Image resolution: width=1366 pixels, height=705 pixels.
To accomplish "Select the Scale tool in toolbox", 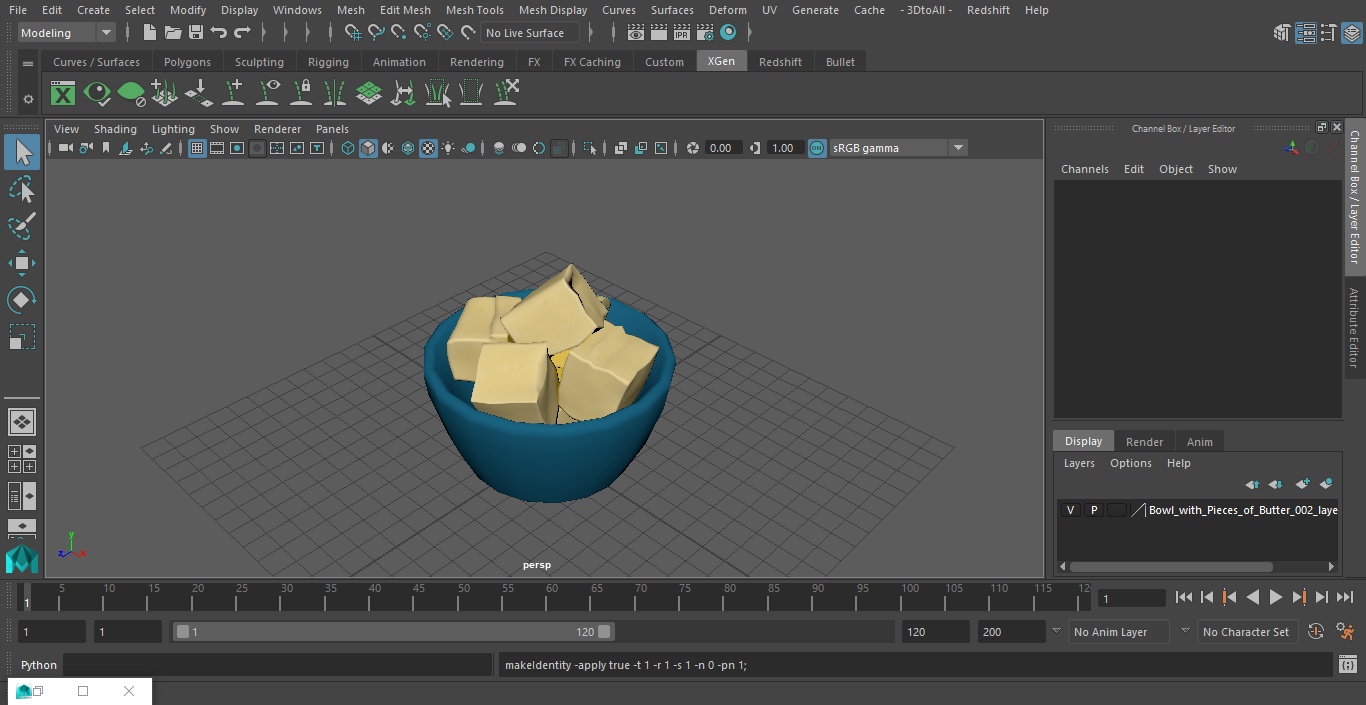I will 22,337.
